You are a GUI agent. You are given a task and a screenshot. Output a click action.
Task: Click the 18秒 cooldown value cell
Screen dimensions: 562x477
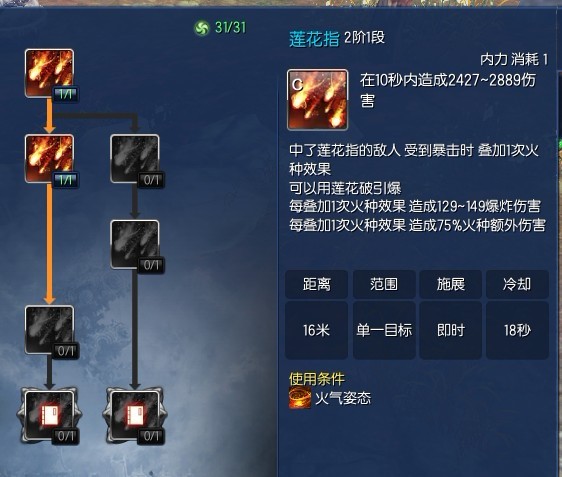pyautogui.click(x=517, y=330)
